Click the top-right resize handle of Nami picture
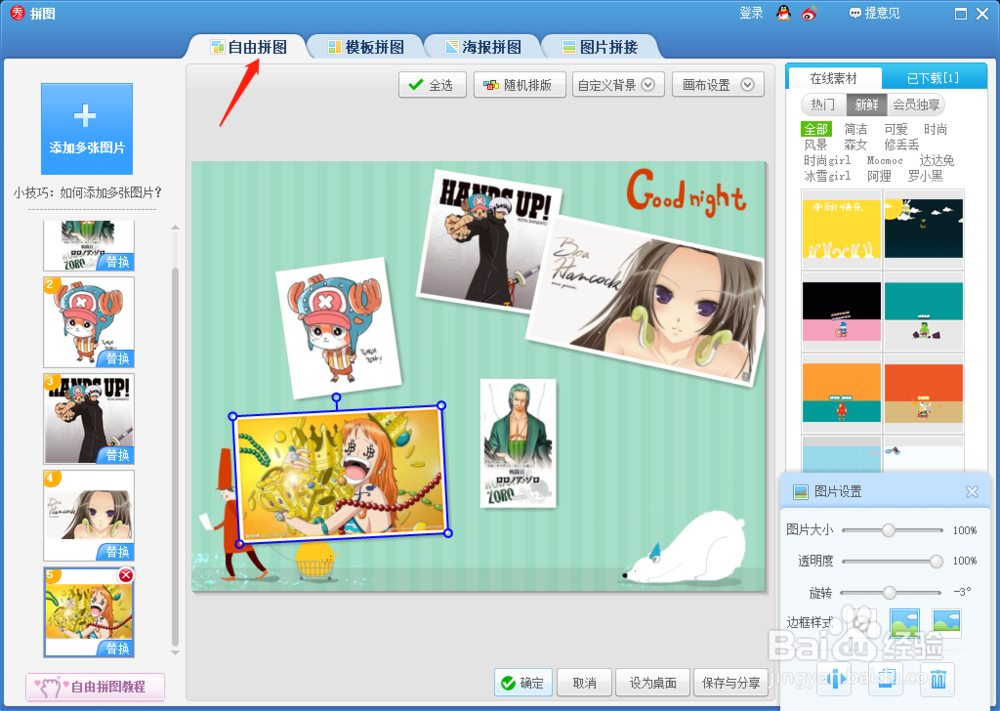Viewport: 1000px width, 711px height. tap(441, 406)
